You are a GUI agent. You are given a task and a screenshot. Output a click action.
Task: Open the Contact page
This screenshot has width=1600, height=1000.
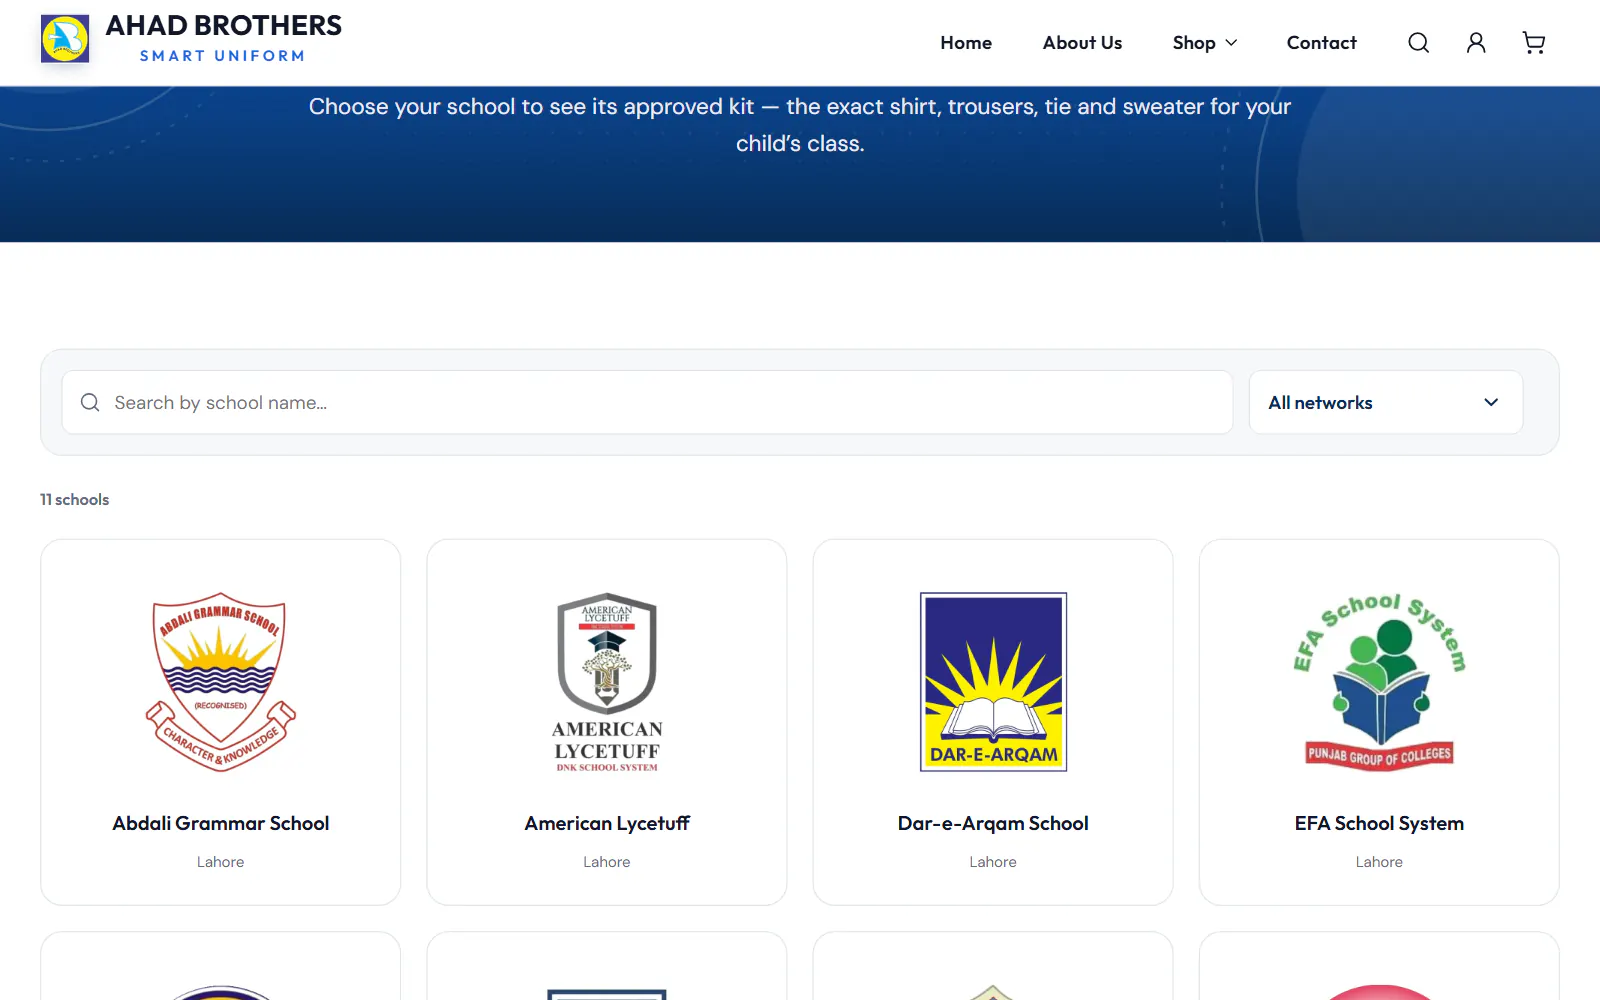[1321, 43]
